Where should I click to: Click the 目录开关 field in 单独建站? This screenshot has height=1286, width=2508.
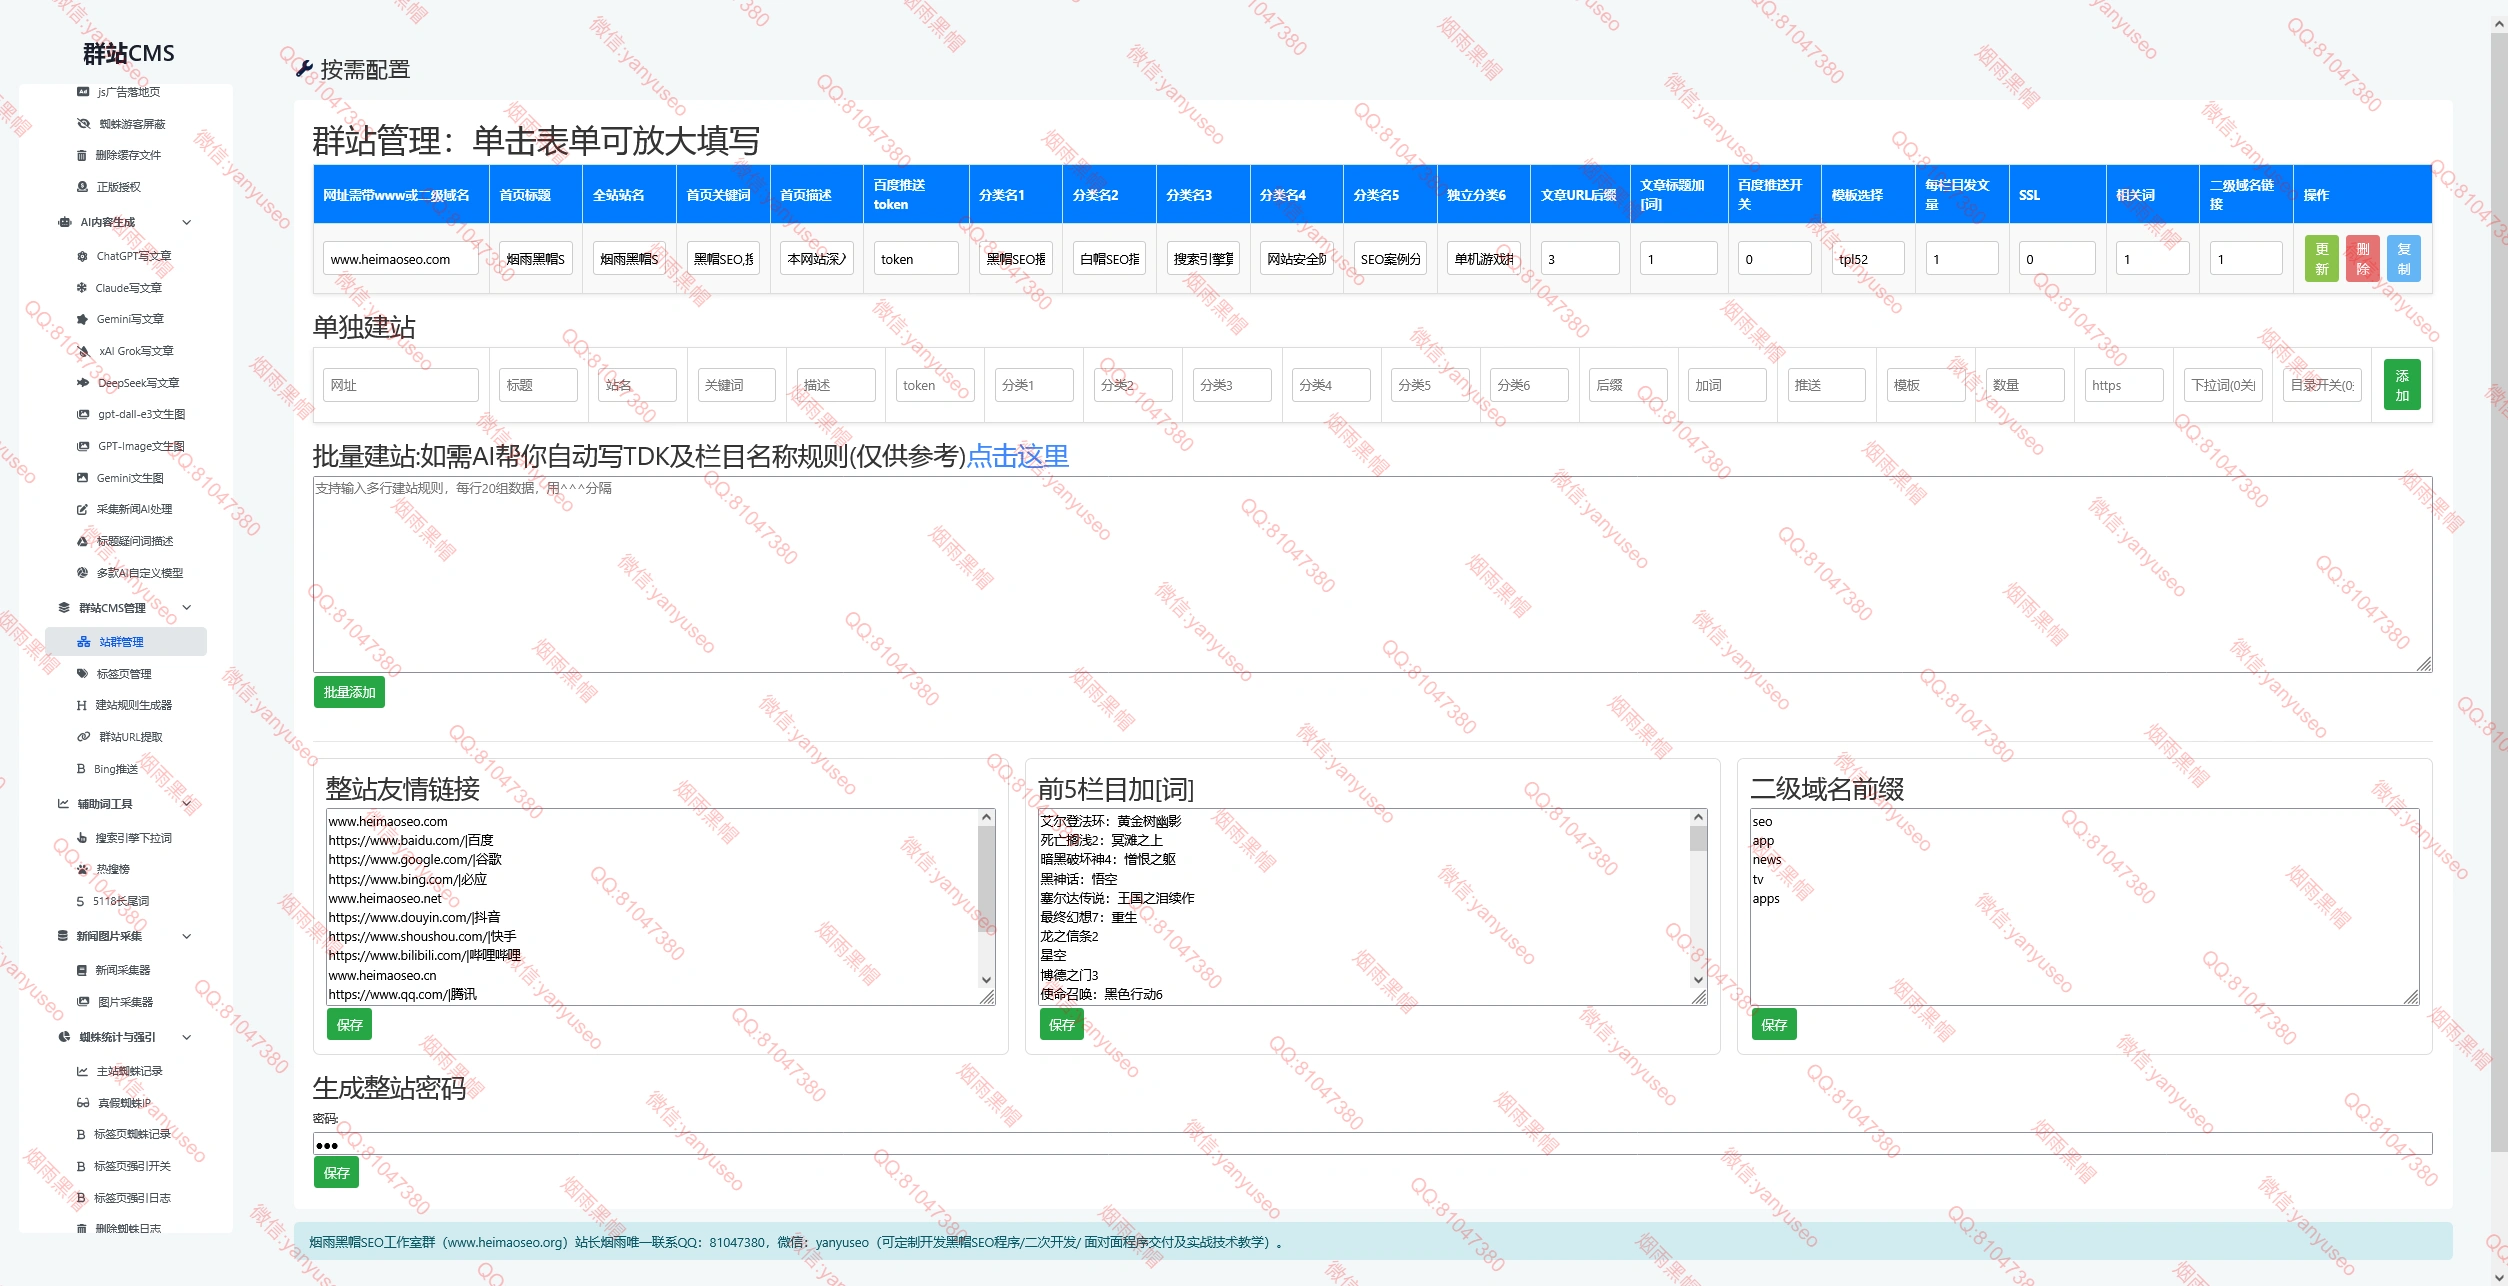click(x=2321, y=385)
